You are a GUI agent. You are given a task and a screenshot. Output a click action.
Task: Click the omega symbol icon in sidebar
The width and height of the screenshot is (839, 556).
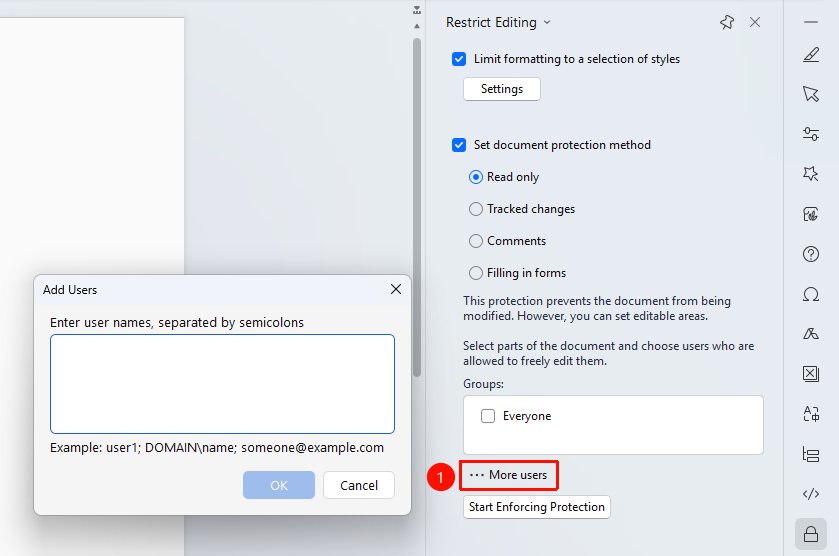[x=811, y=294]
